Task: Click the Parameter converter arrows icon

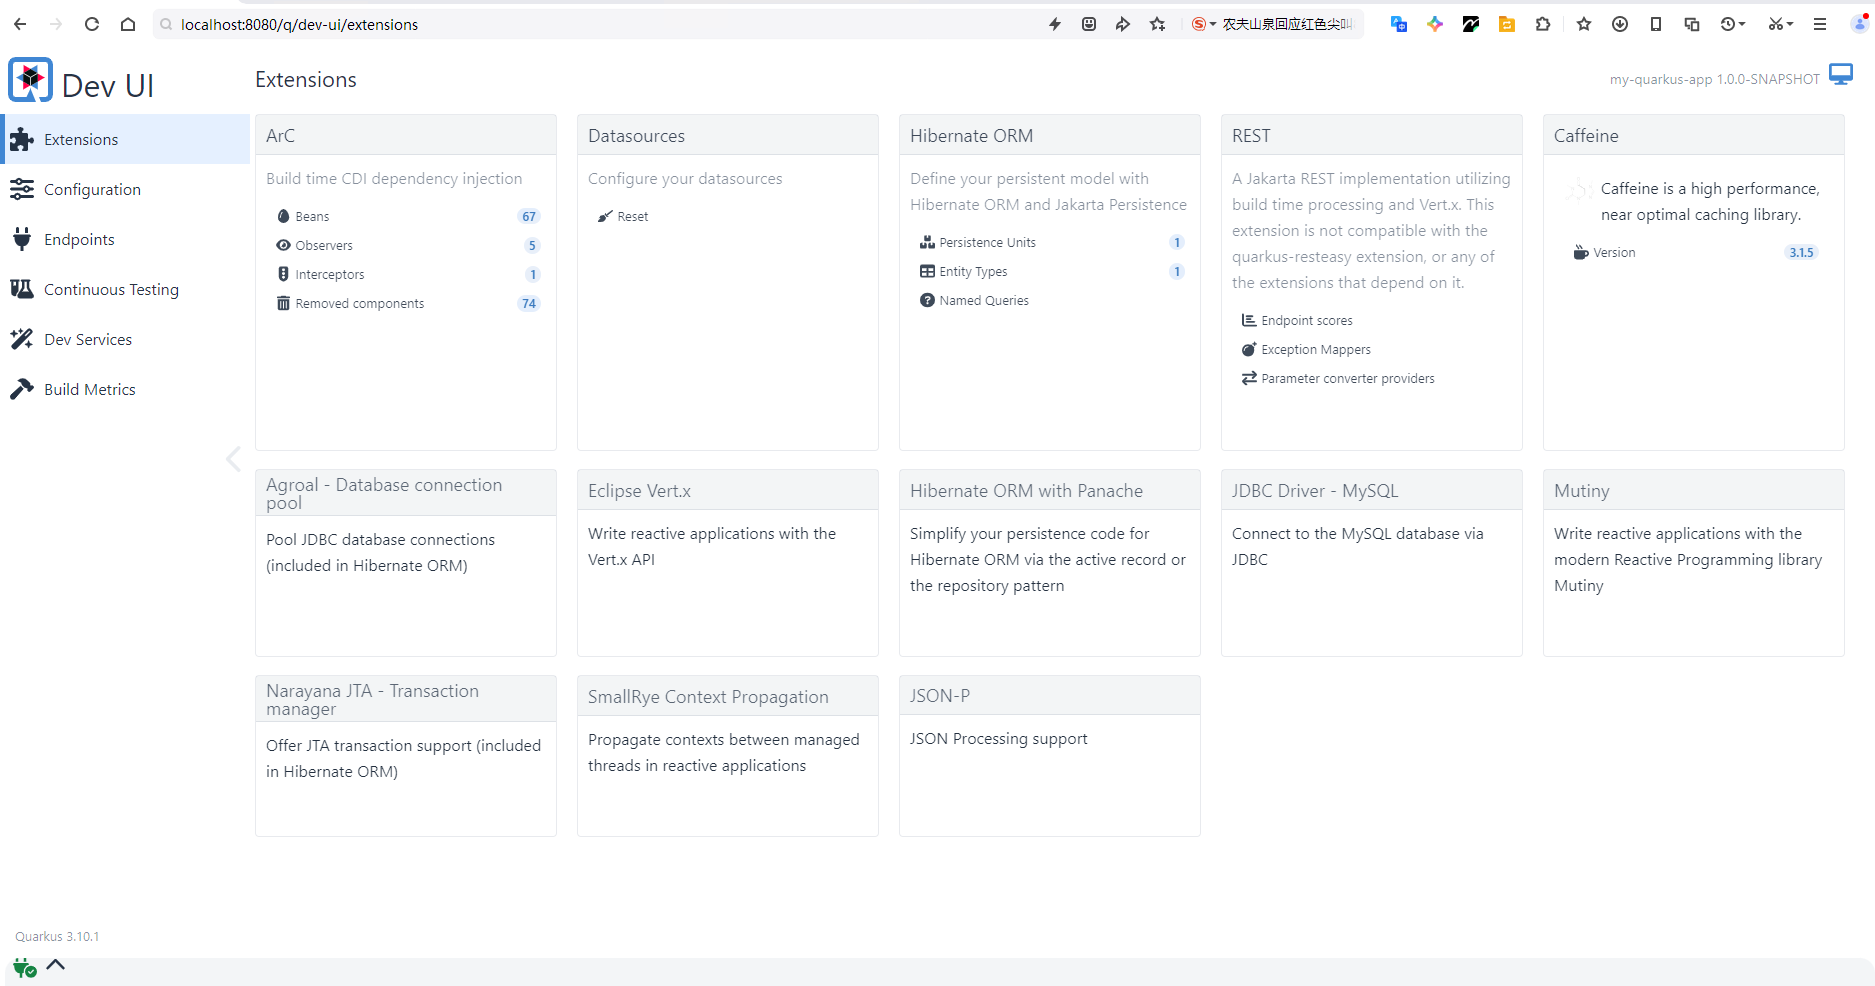Action: point(1249,378)
